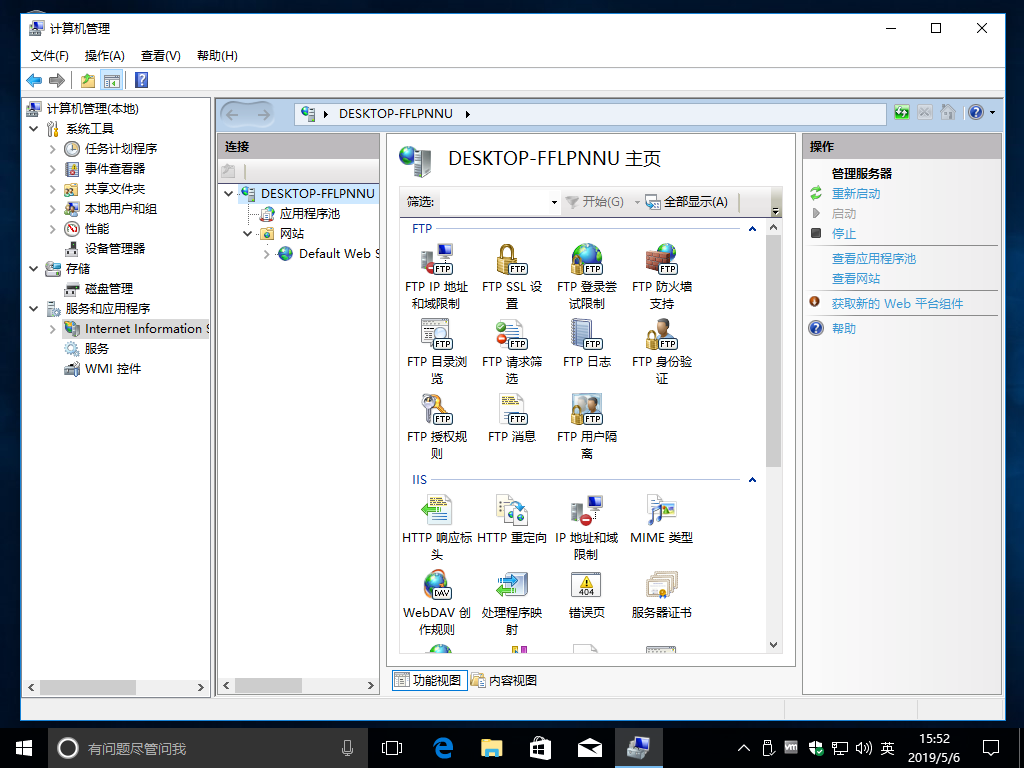The height and width of the screenshot is (768, 1024).
Task: Collapse the IIS group section
Action: [752, 479]
